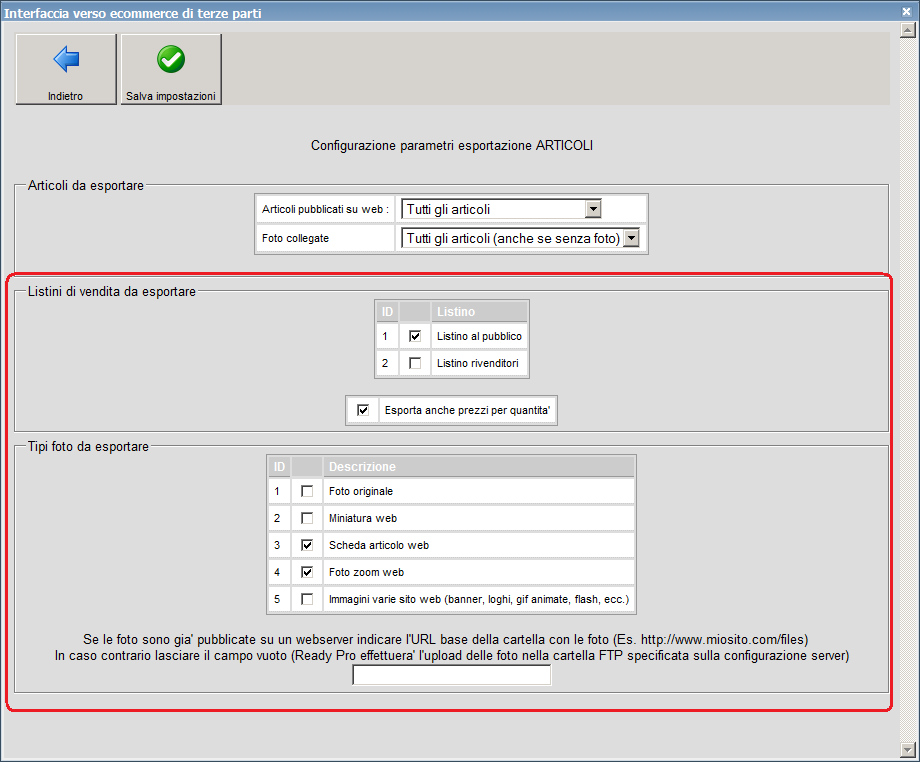This screenshot has height=762, width=920.
Task: Check the 'Foto originale' checkbox
Action: (307, 491)
